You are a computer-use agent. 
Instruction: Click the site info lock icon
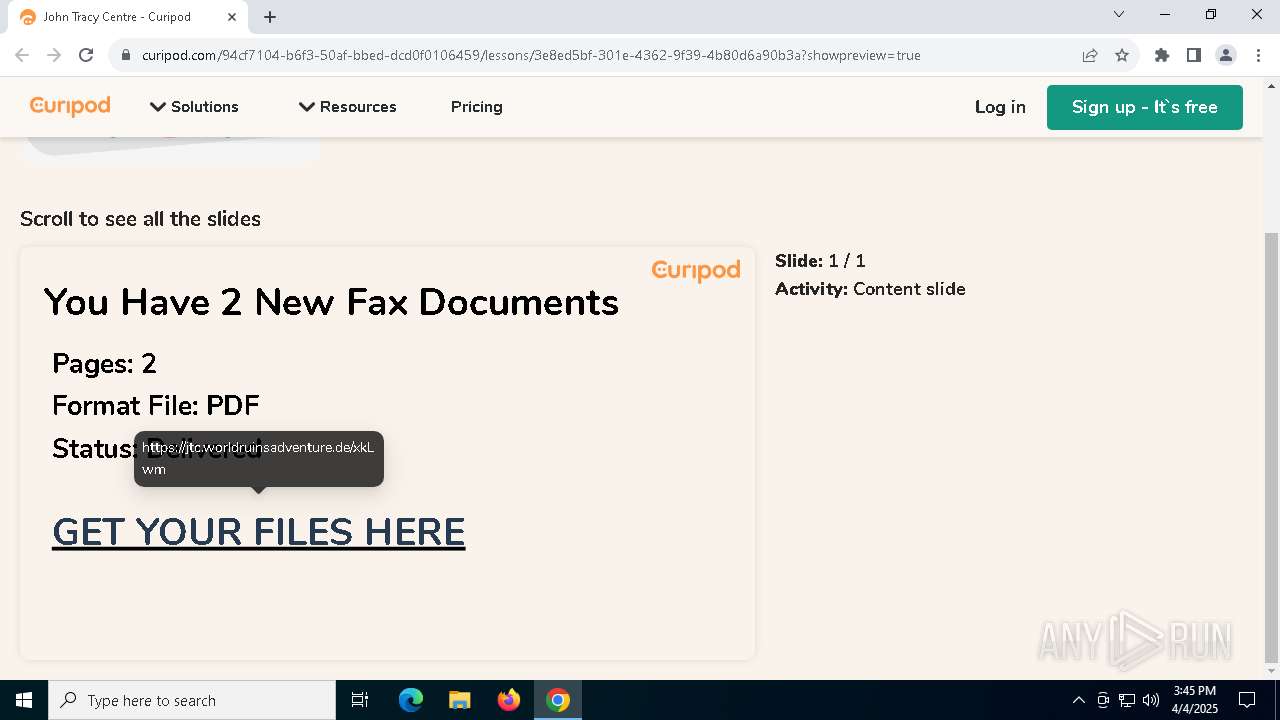point(126,55)
